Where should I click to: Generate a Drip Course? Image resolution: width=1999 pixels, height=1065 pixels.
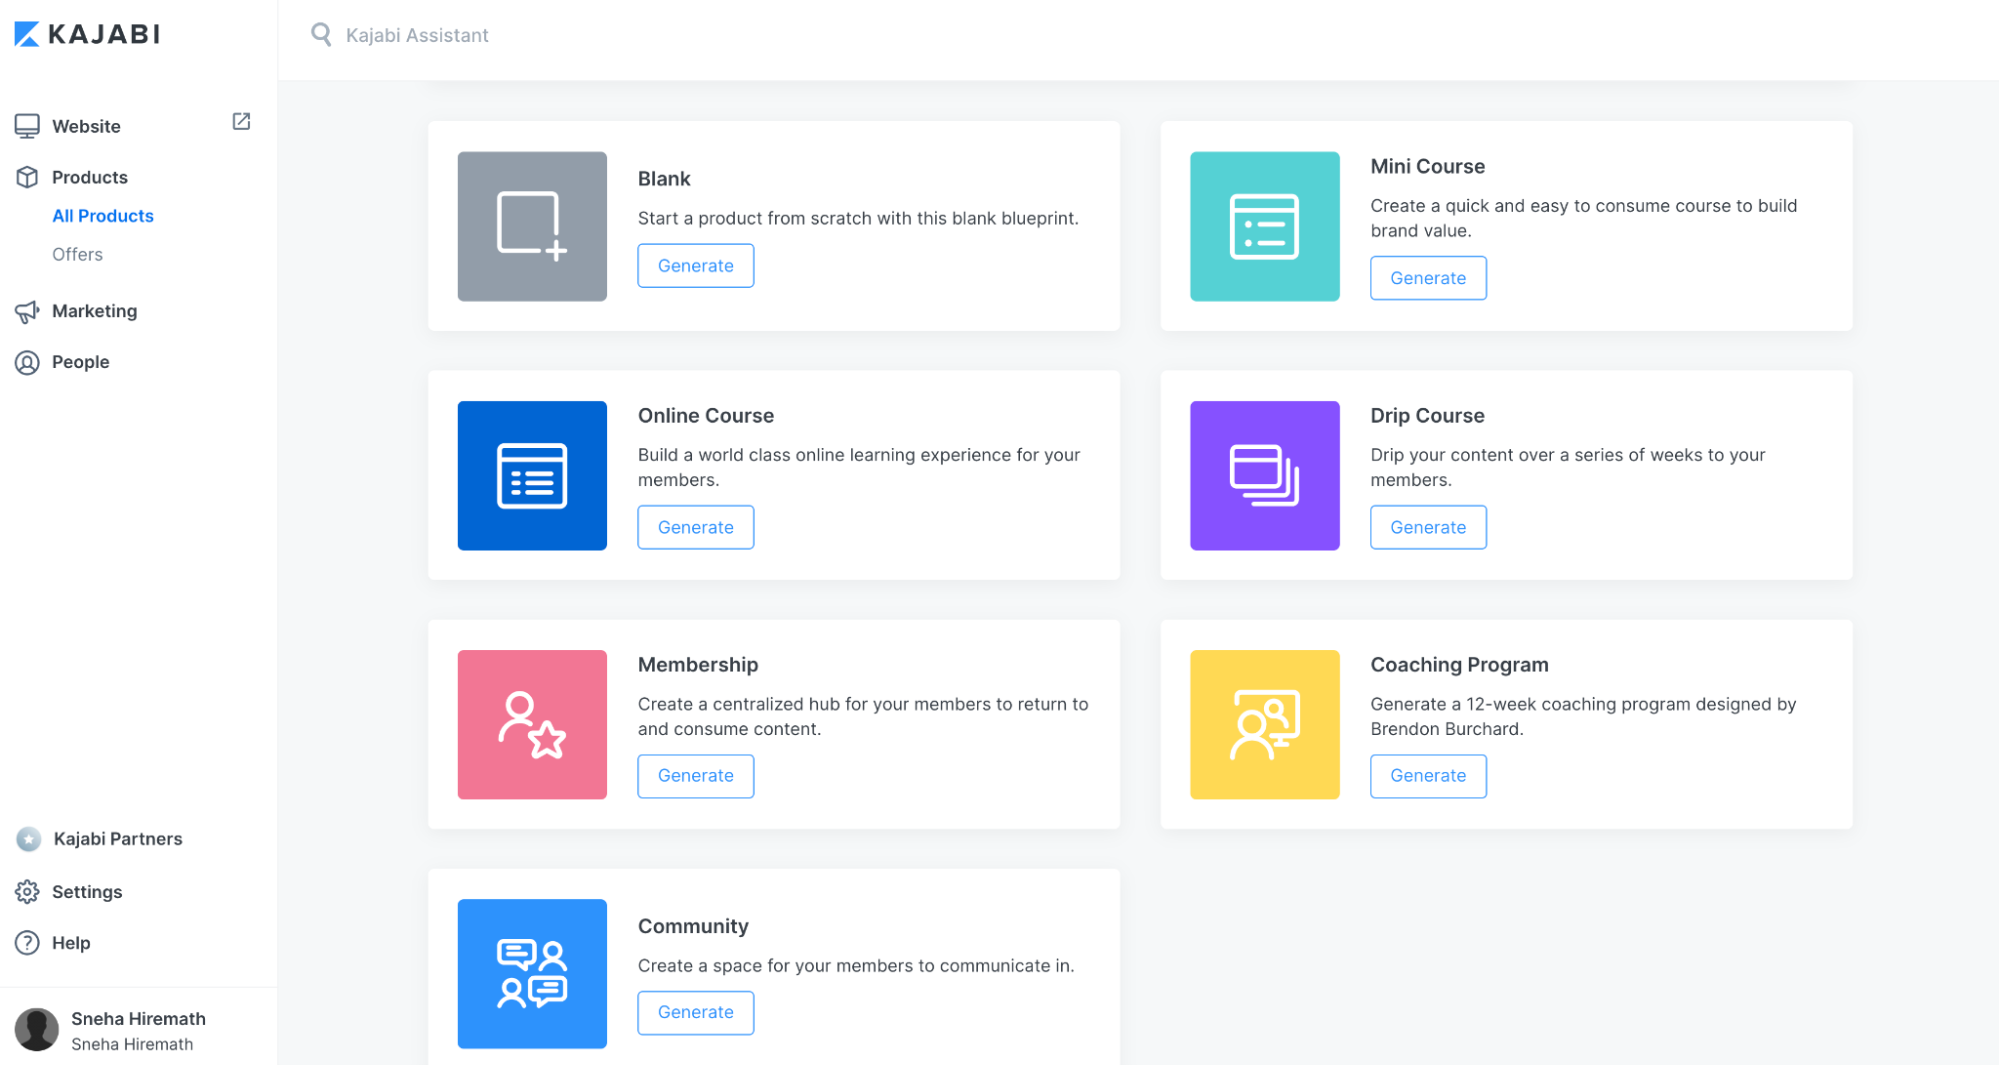pos(1428,527)
